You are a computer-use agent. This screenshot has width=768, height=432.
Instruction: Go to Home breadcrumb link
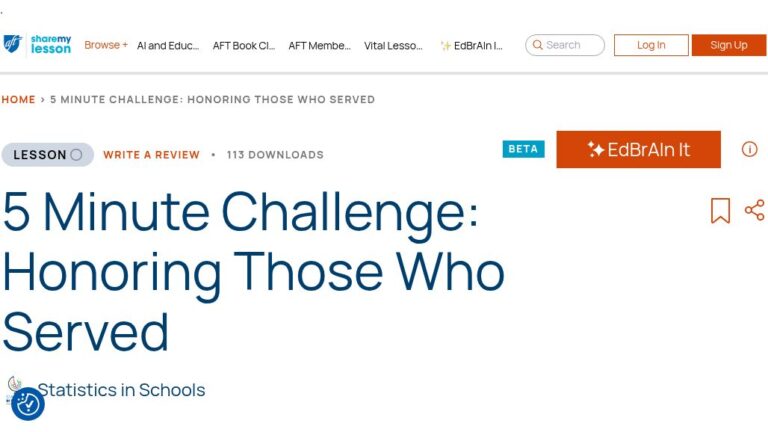coord(18,100)
